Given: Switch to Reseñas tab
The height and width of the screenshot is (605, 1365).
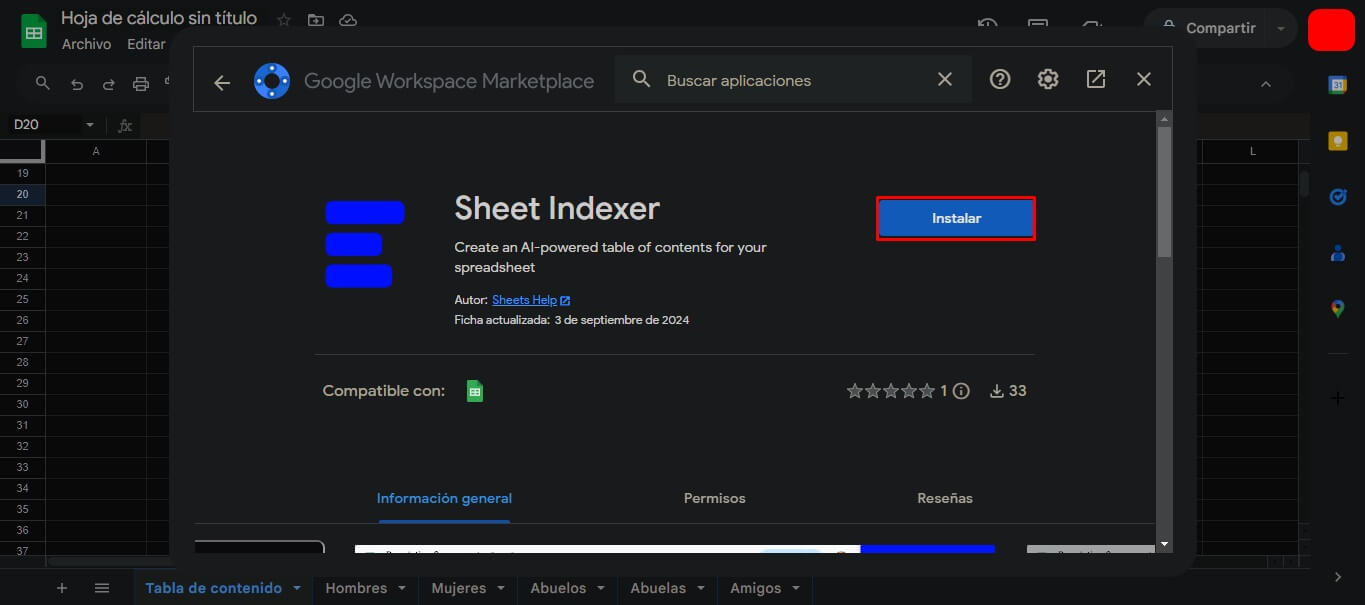Looking at the screenshot, I should pyautogui.click(x=945, y=498).
